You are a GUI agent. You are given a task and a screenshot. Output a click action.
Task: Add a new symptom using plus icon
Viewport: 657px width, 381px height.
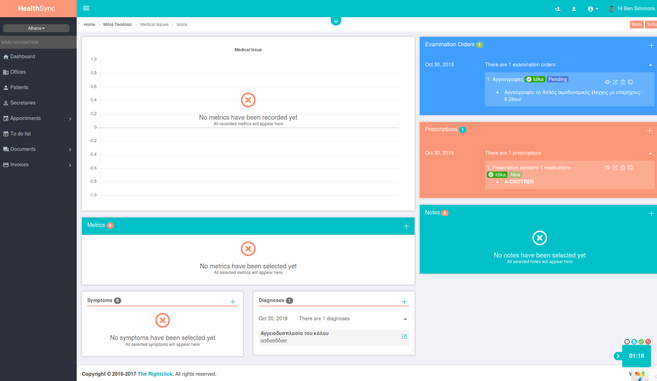[x=233, y=301]
